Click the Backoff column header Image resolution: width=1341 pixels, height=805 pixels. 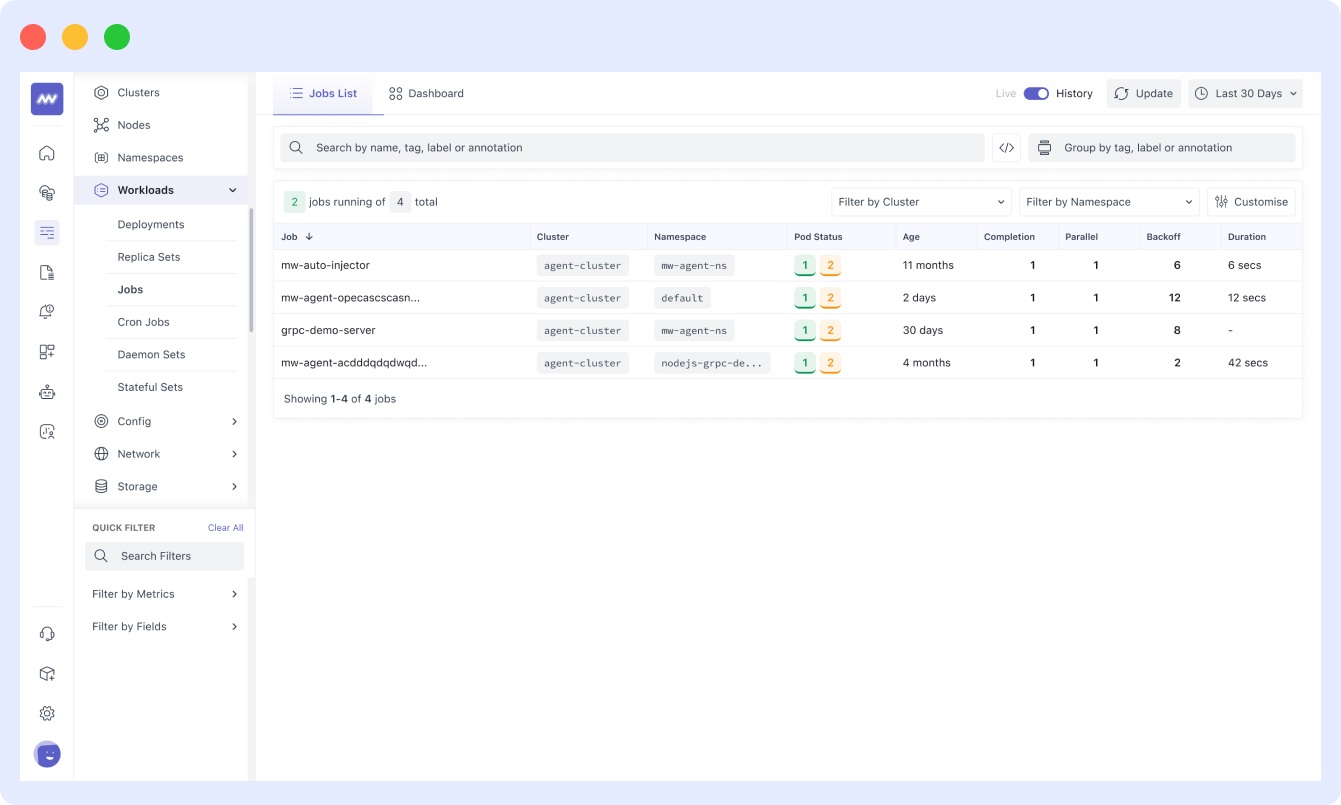pyautogui.click(x=1163, y=237)
